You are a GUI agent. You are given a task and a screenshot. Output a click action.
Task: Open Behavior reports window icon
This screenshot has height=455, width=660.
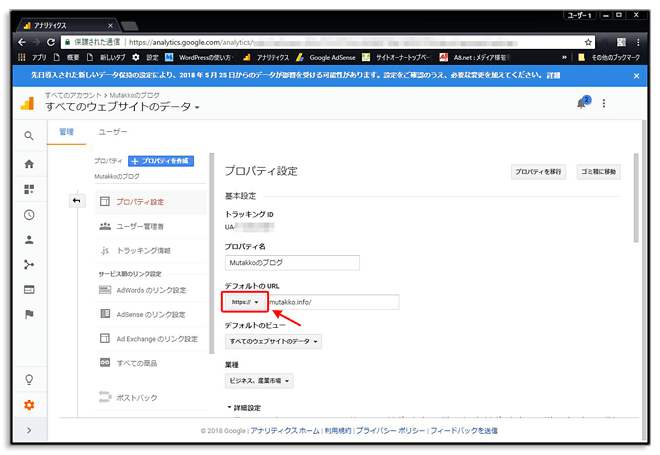pyautogui.click(x=29, y=290)
